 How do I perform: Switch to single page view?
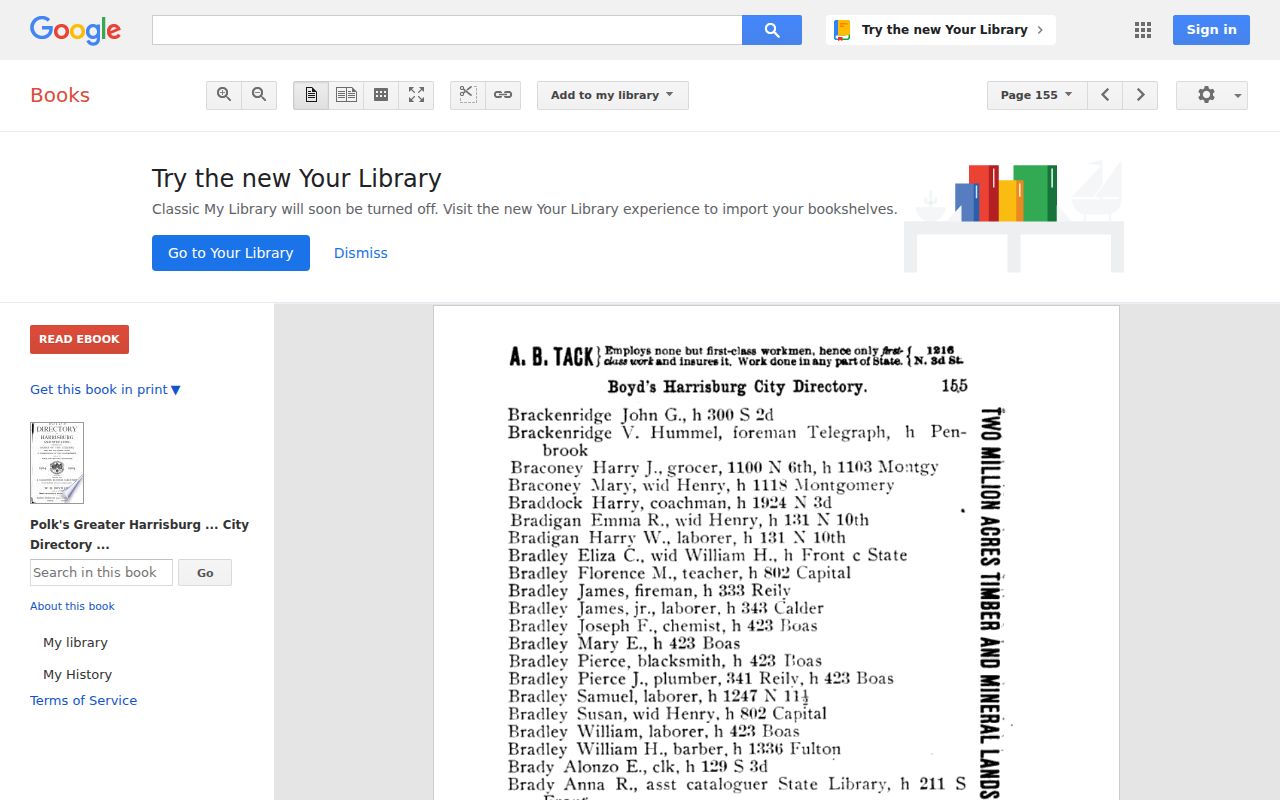point(311,95)
